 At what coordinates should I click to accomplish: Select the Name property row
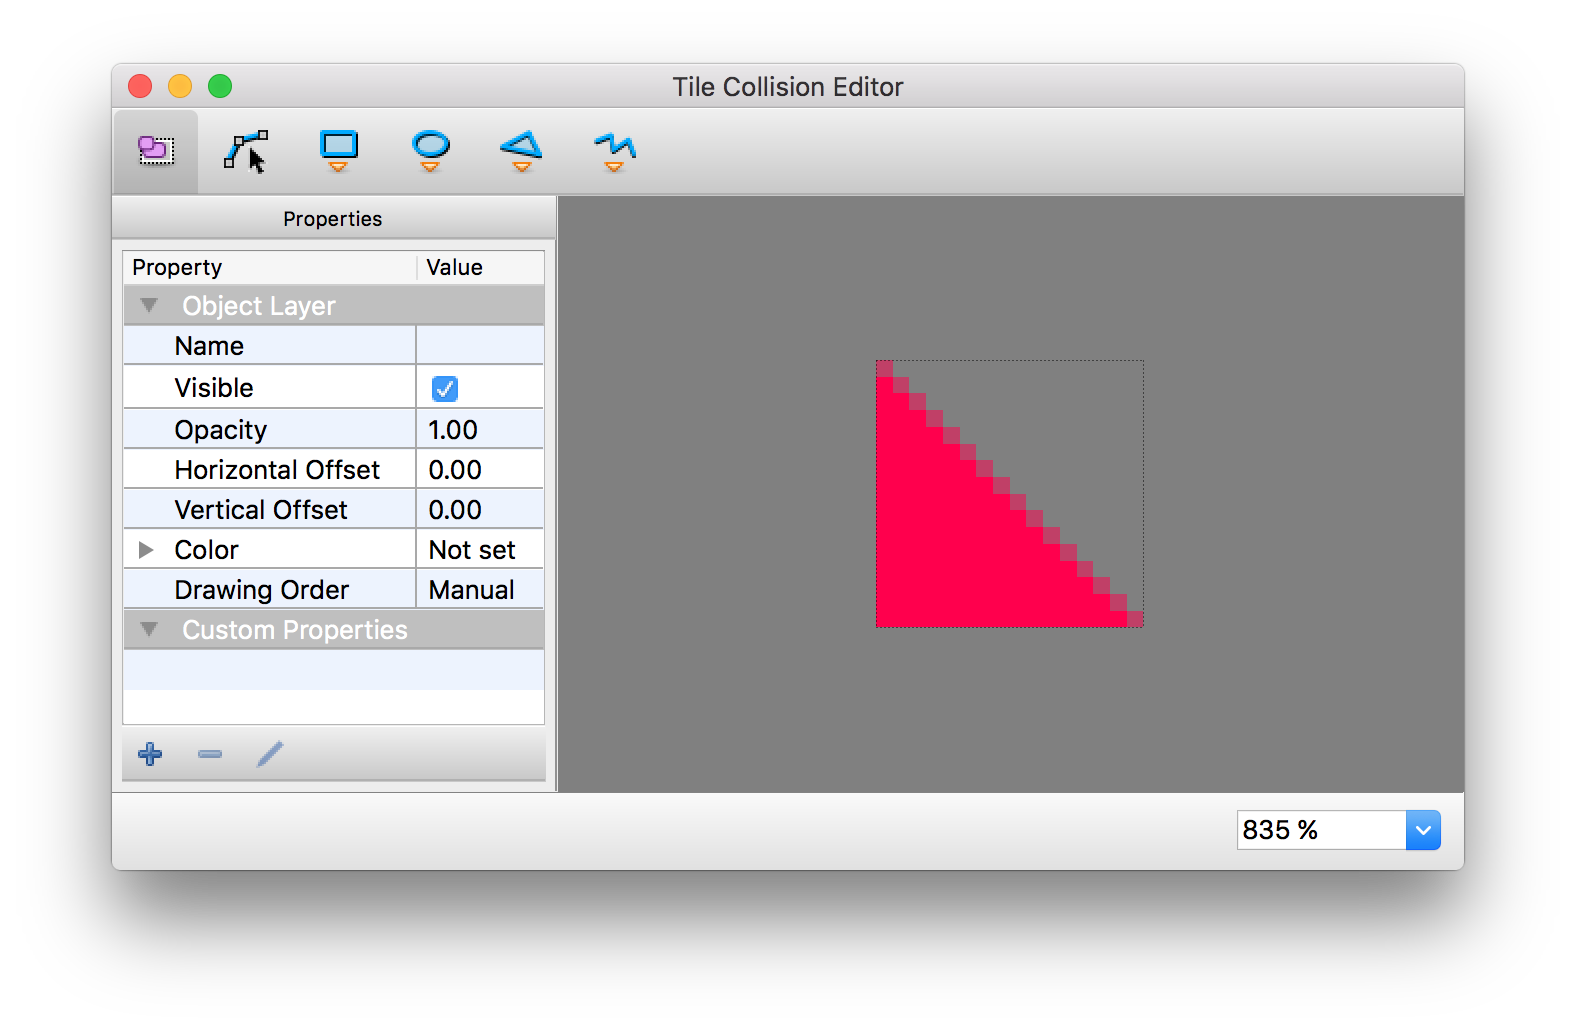tap(334, 346)
